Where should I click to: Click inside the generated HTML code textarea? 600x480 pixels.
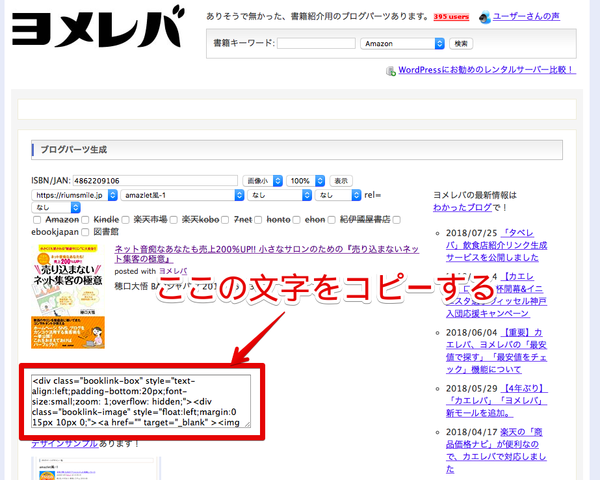[141, 401]
